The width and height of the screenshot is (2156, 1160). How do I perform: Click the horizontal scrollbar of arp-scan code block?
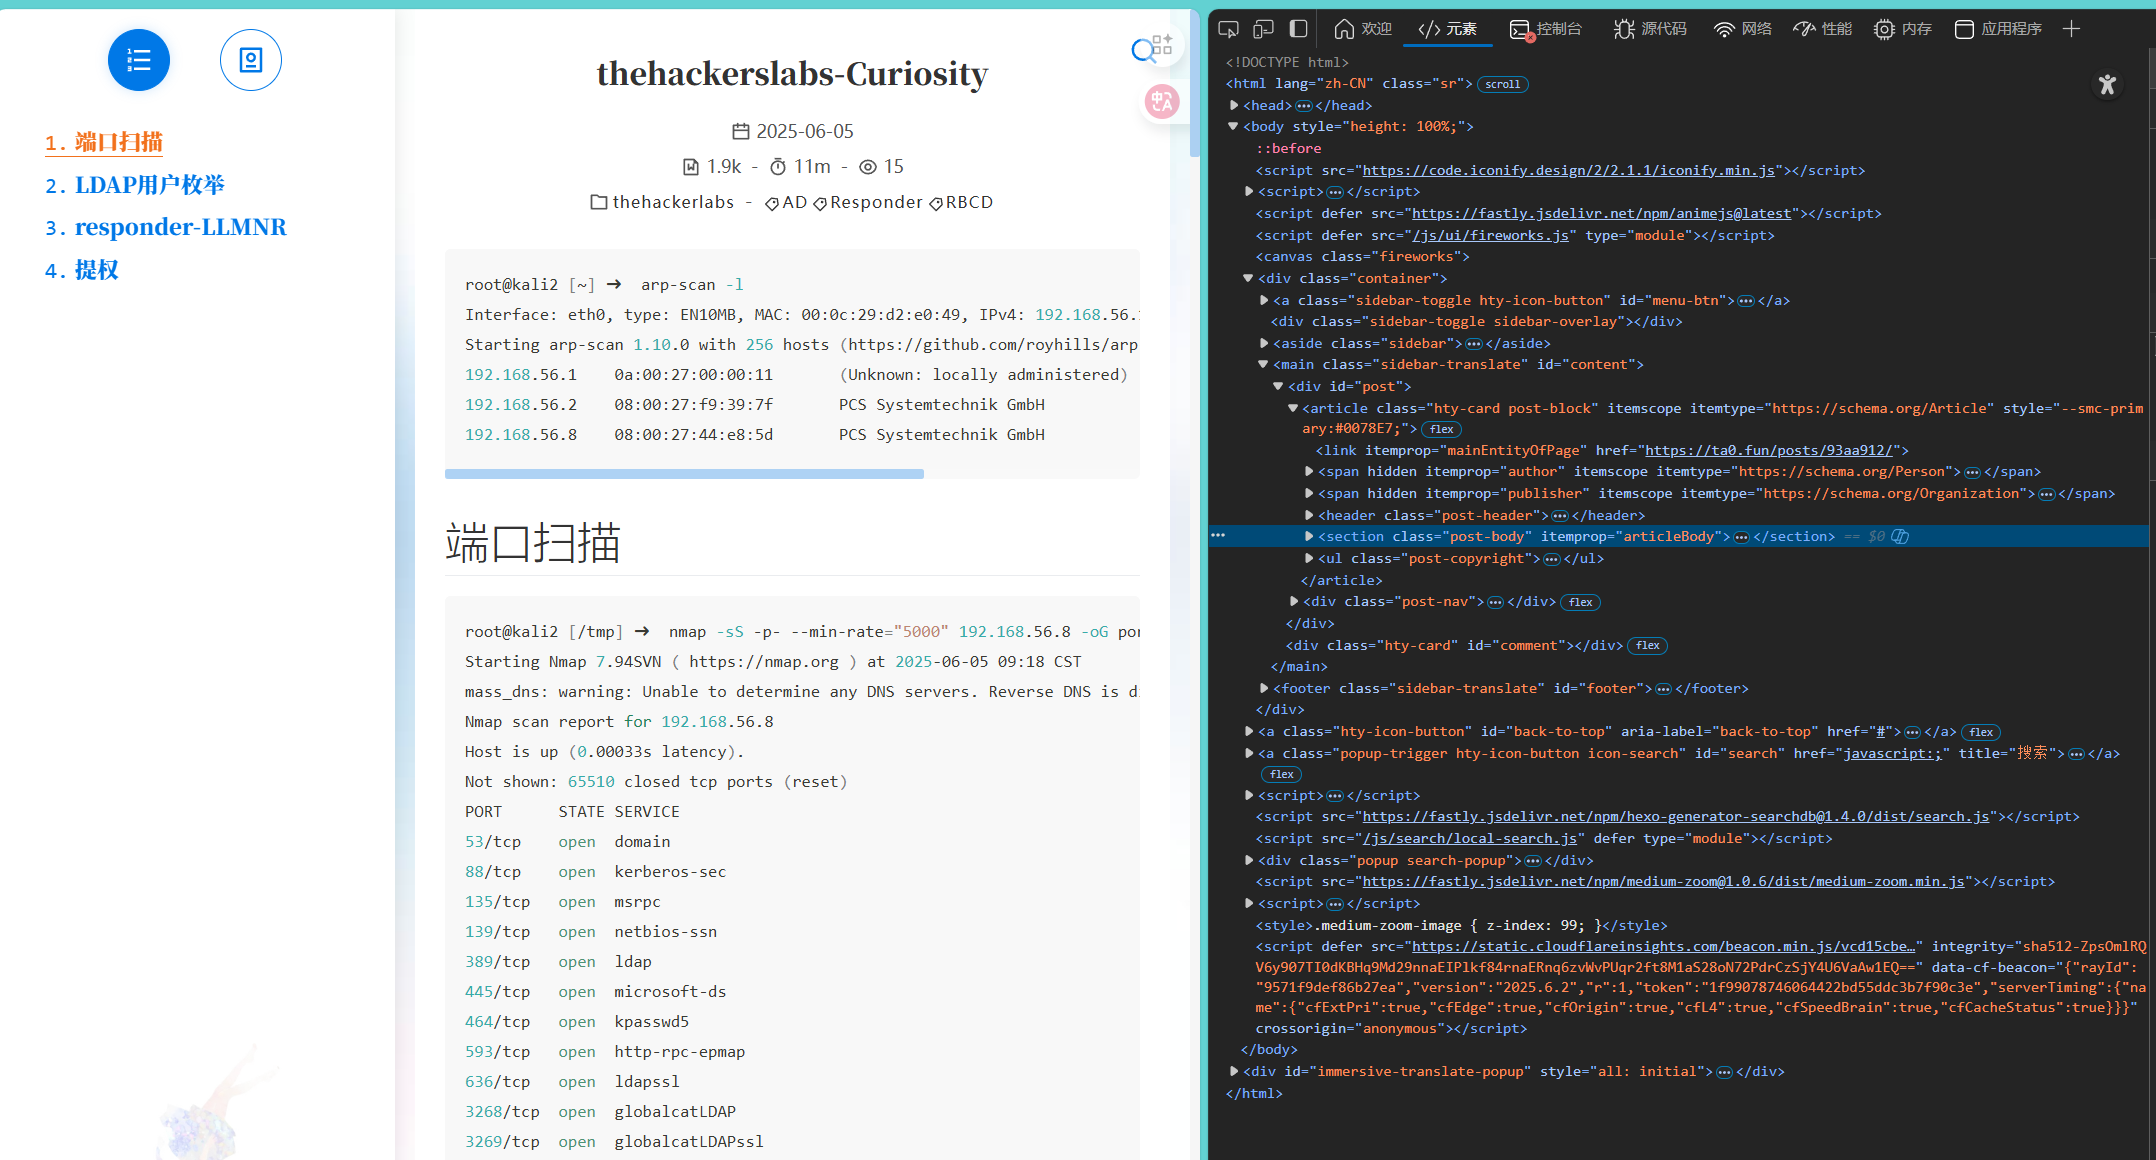(684, 474)
